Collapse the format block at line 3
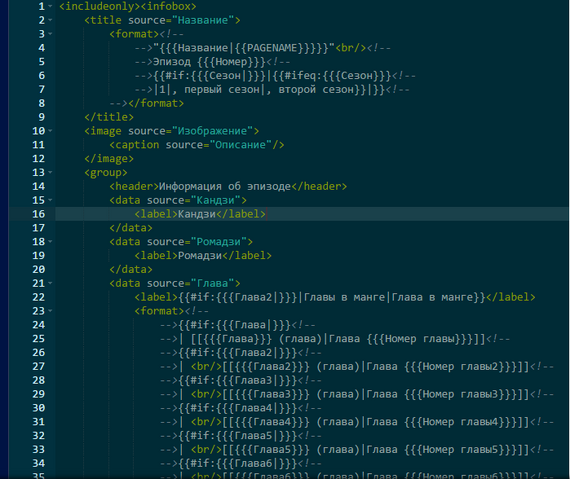Viewport: 570px width, 479px height. [50, 34]
